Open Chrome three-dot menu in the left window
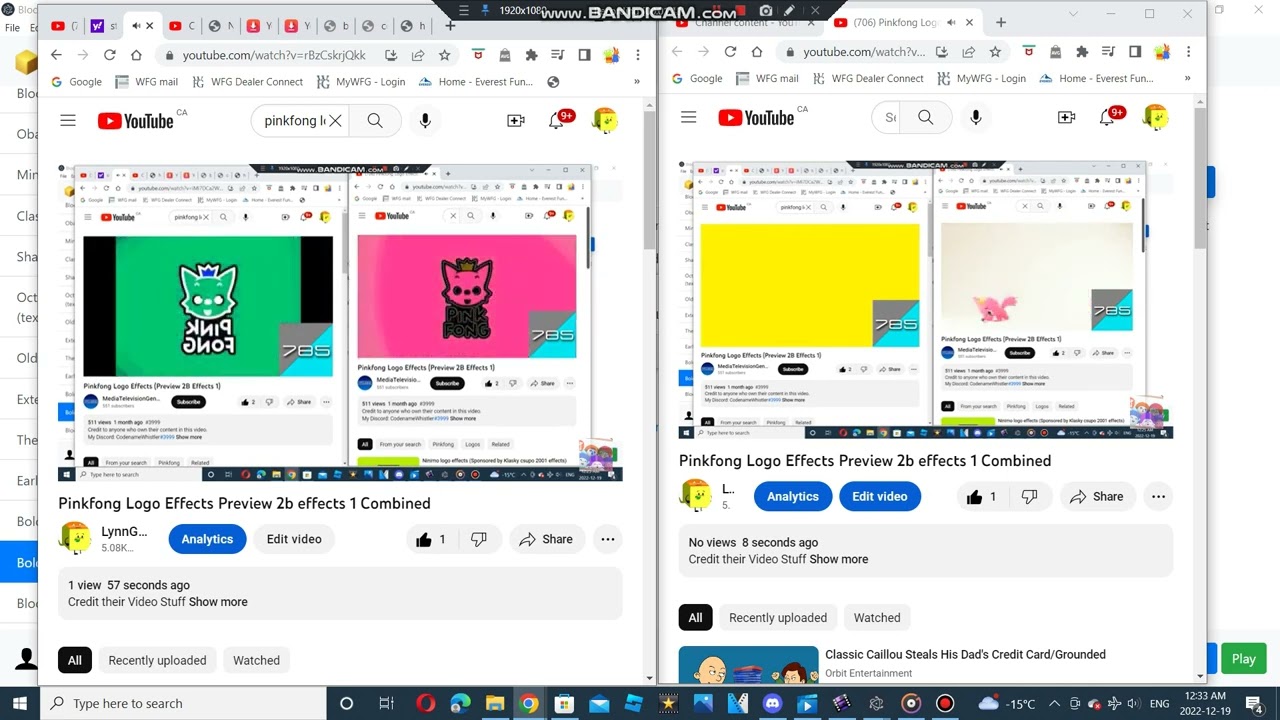 tap(636, 55)
